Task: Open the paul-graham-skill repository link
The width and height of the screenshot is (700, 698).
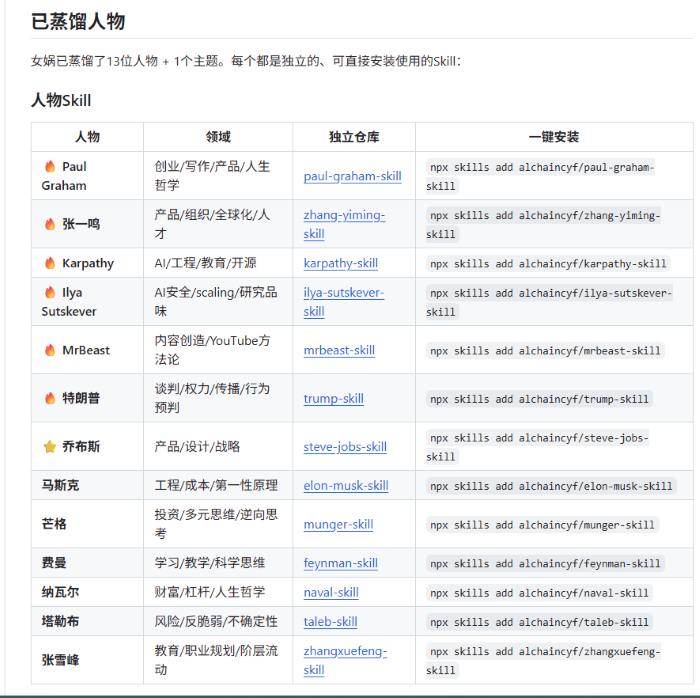Action: tap(352, 176)
